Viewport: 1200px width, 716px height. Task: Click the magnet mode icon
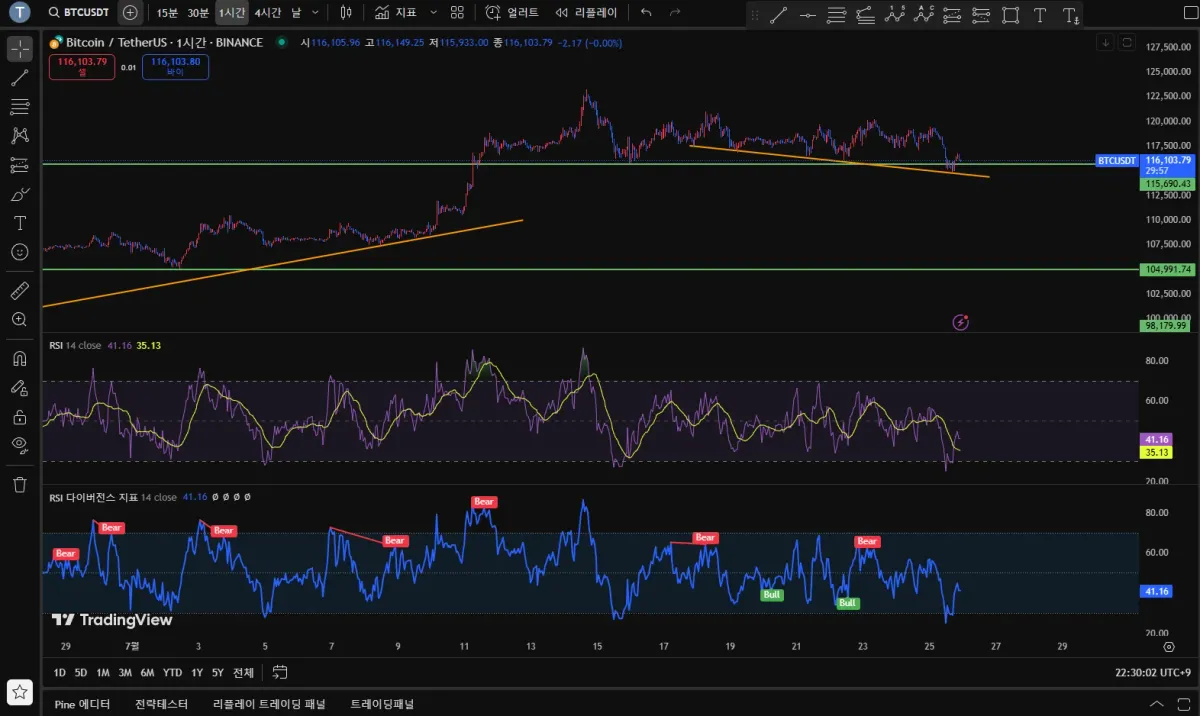19,358
